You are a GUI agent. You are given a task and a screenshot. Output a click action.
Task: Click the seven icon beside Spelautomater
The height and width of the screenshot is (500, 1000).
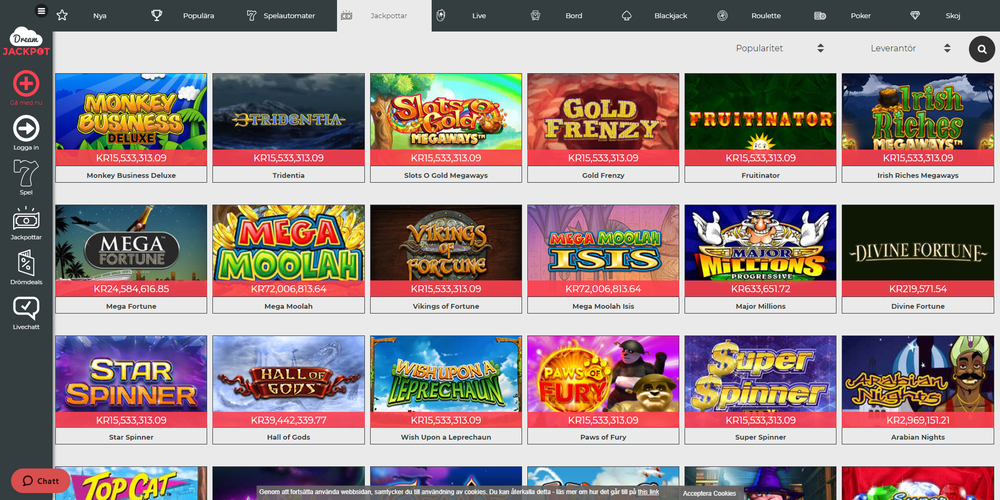coord(251,15)
